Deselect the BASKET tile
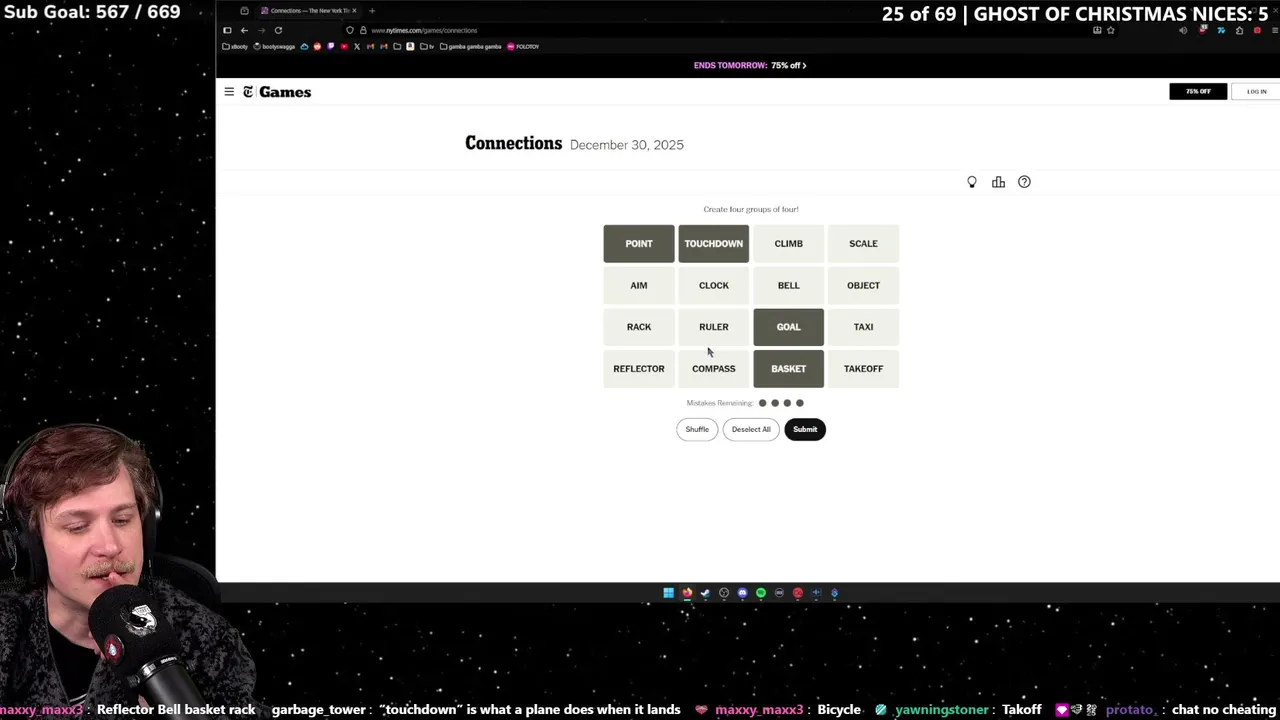This screenshot has width=1280, height=720. tap(789, 369)
